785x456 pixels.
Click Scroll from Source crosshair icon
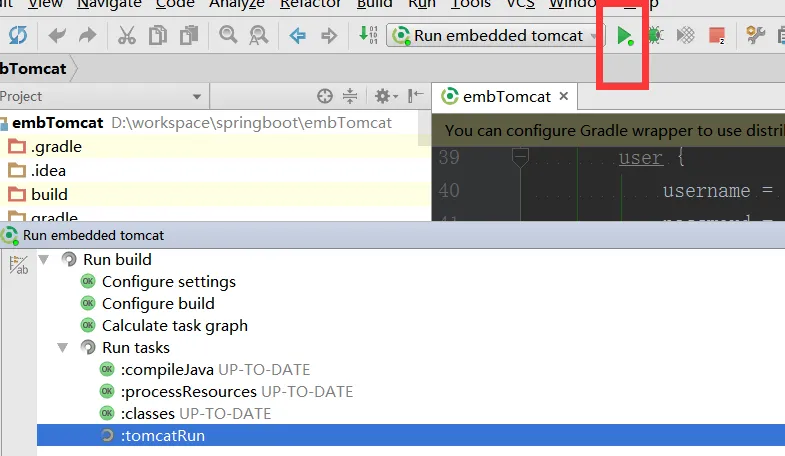click(x=324, y=96)
